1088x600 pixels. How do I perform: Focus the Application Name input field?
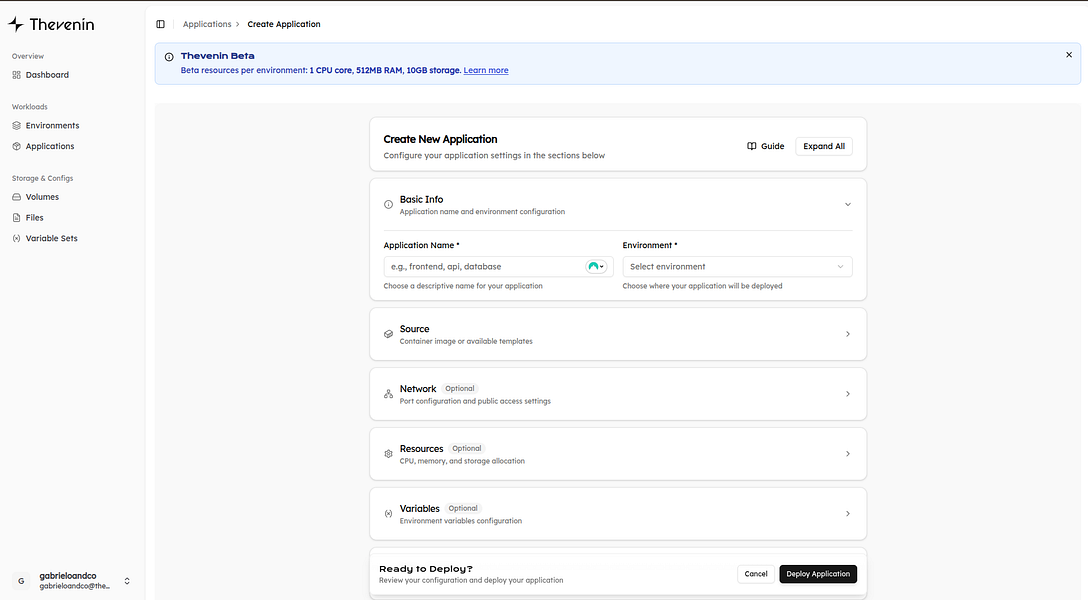[482, 267]
